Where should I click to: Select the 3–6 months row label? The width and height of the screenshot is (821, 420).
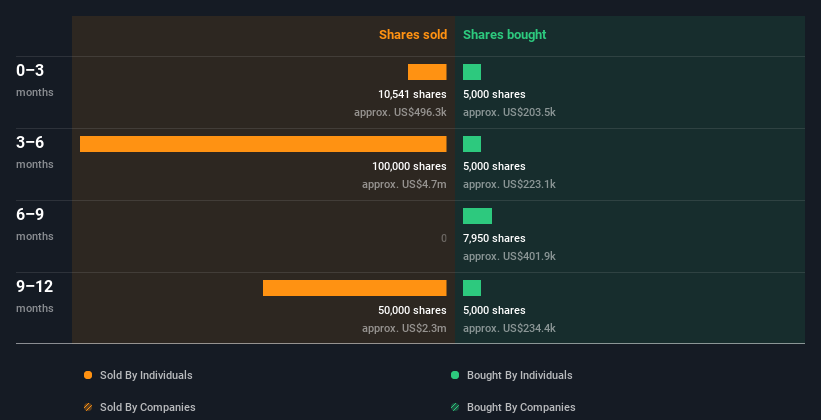[x=35, y=152]
